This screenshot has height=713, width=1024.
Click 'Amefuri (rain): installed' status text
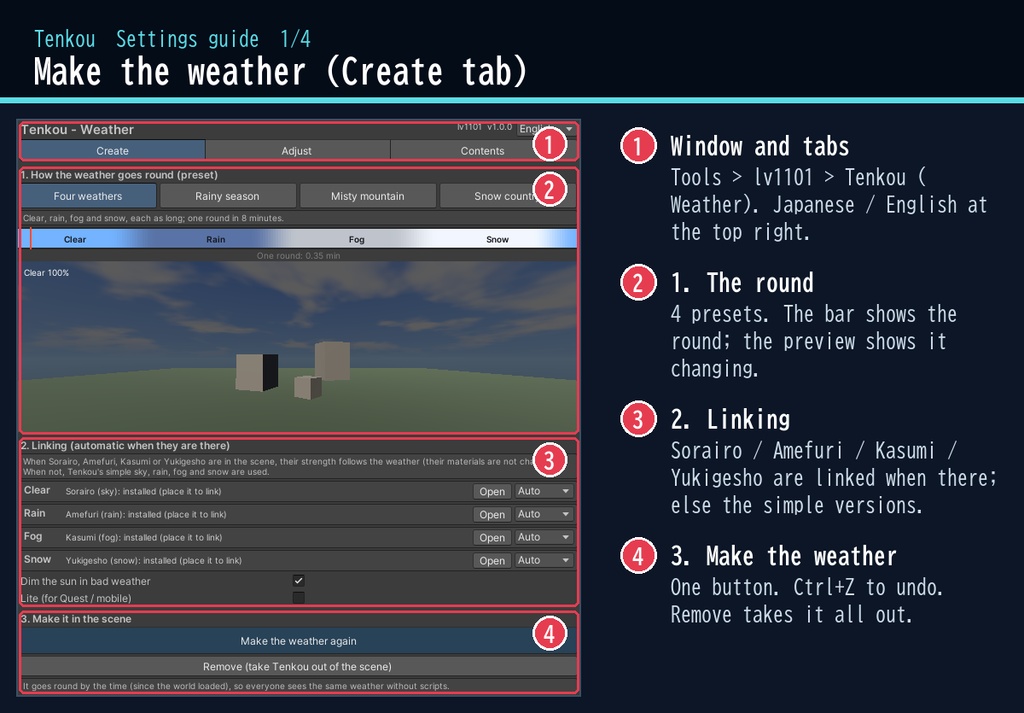pyautogui.click(x=146, y=515)
